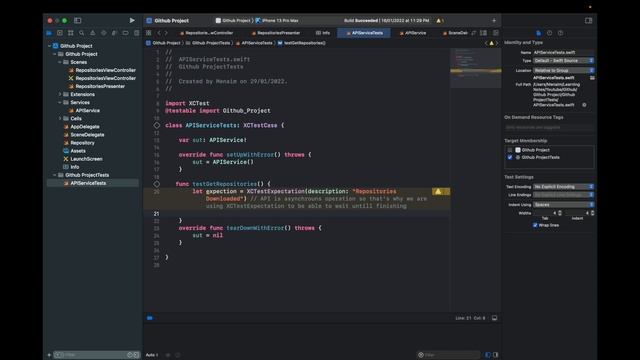
Task: Choose file location with folder icon
Action: [592, 78]
